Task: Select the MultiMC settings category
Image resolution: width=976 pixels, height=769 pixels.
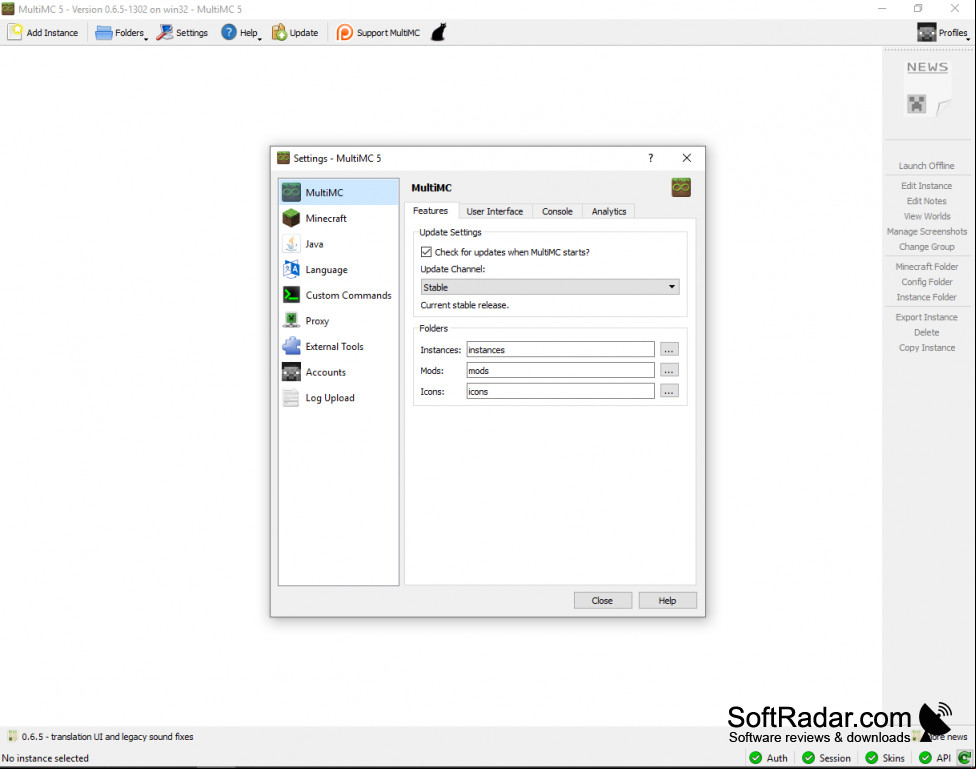Action: pyautogui.click(x=339, y=192)
